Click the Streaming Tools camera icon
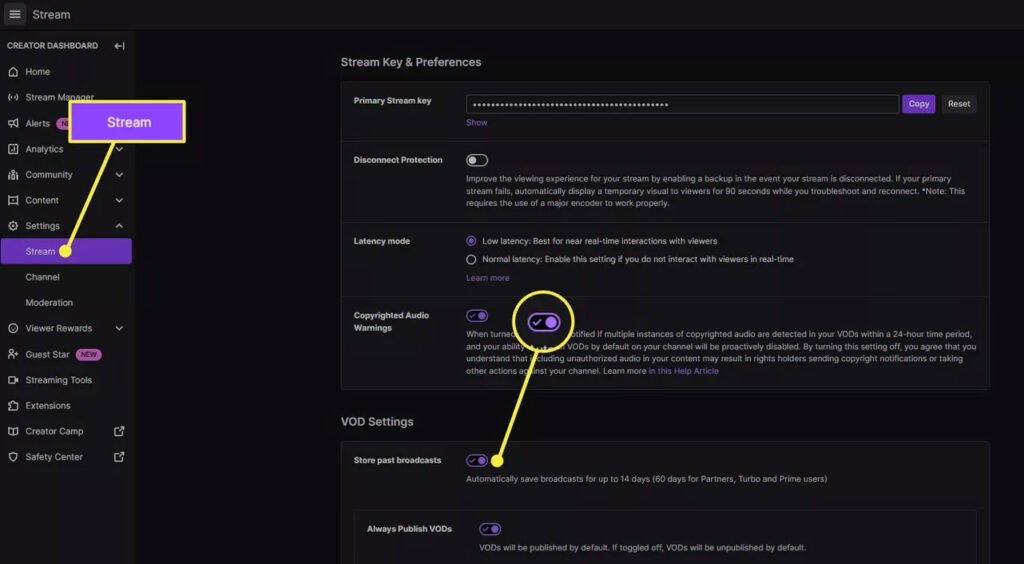Screen dimensions: 1024x564 pyautogui.click(x=13, y=380)
